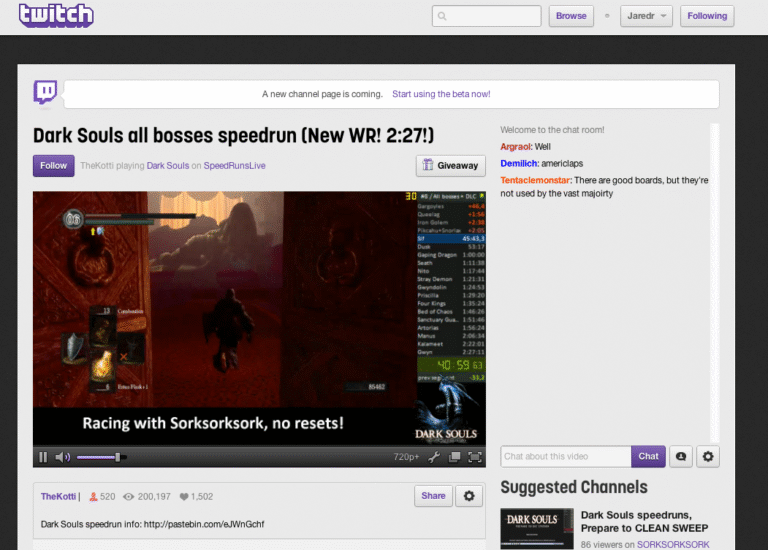Image resolution: width=768 pixels, height=550 pixels.
Task: Open gear settings next to Share
Action: [x=469, y=496]
